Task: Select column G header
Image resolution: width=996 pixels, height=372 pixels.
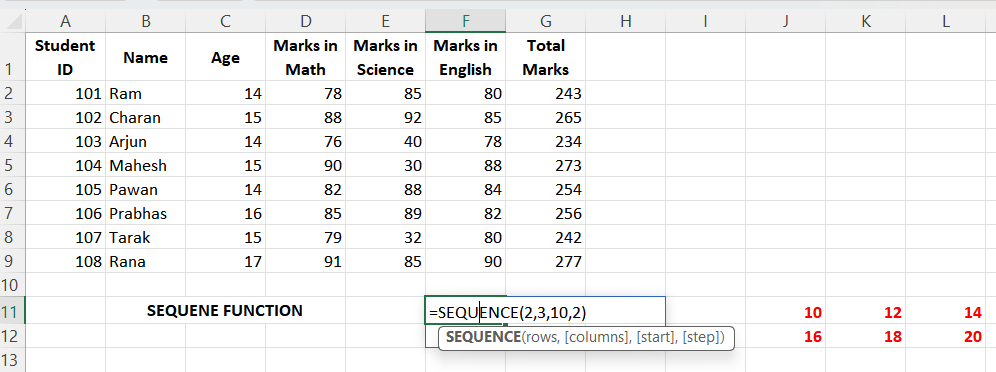Action: click(546, 21)
